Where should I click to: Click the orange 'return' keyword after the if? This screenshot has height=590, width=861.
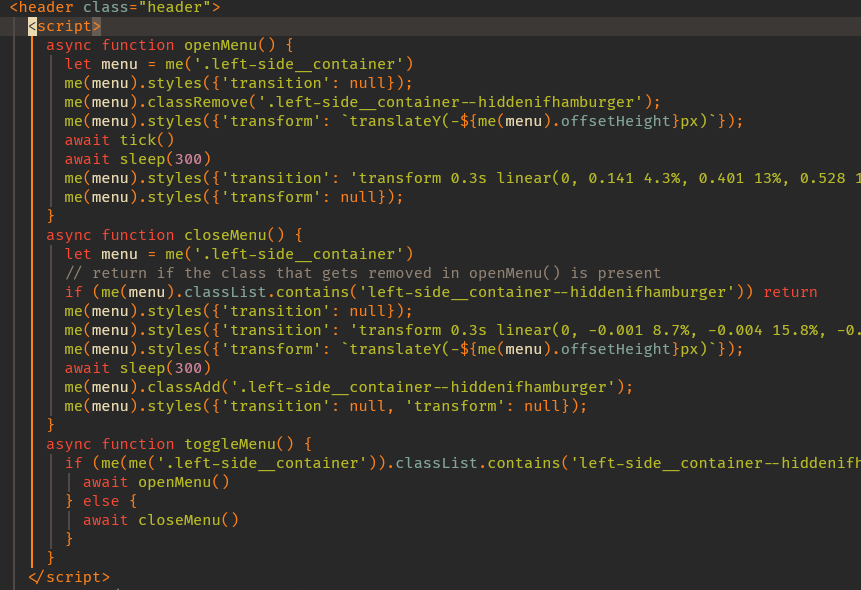(x=790, y=292)
